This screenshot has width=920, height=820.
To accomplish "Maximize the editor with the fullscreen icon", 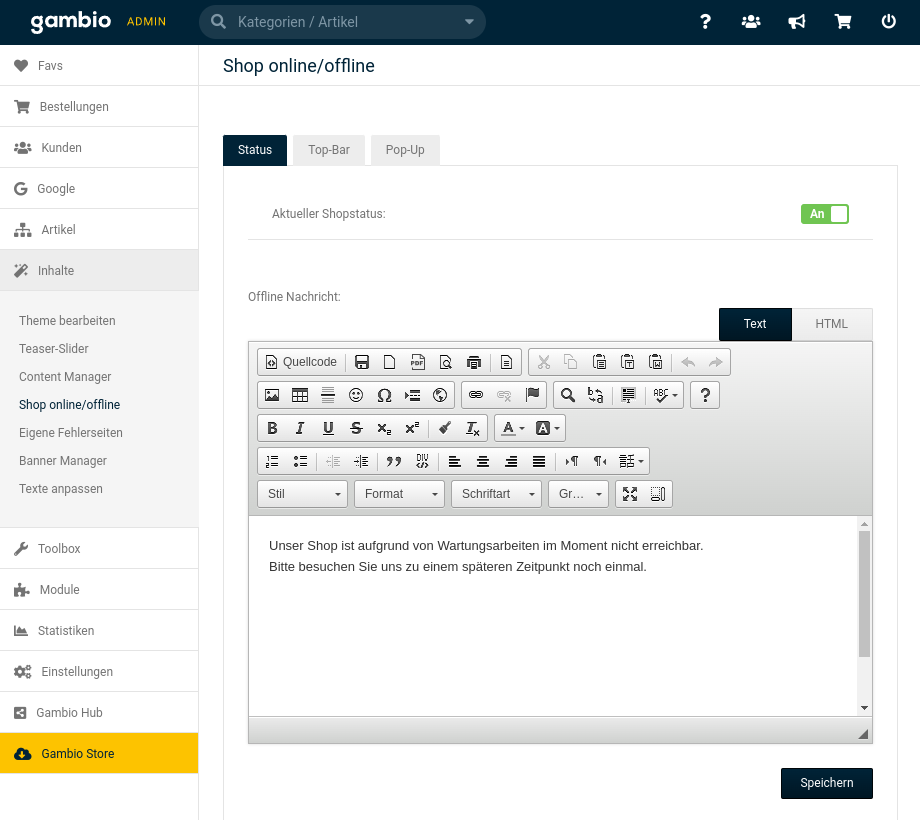I will (630, 494).
